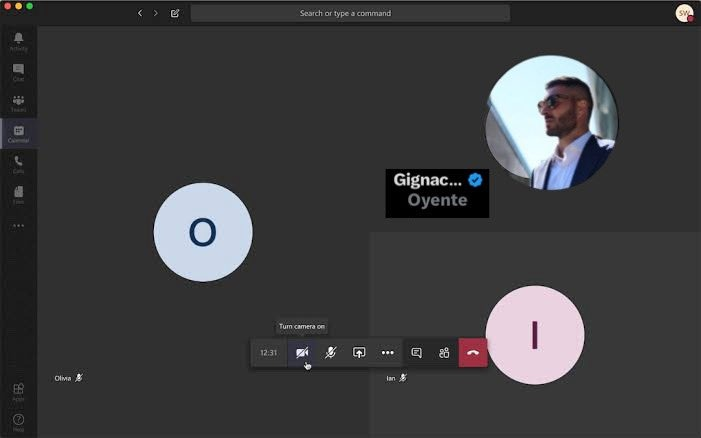Minimize the window with yellow button

coord(19,6)
